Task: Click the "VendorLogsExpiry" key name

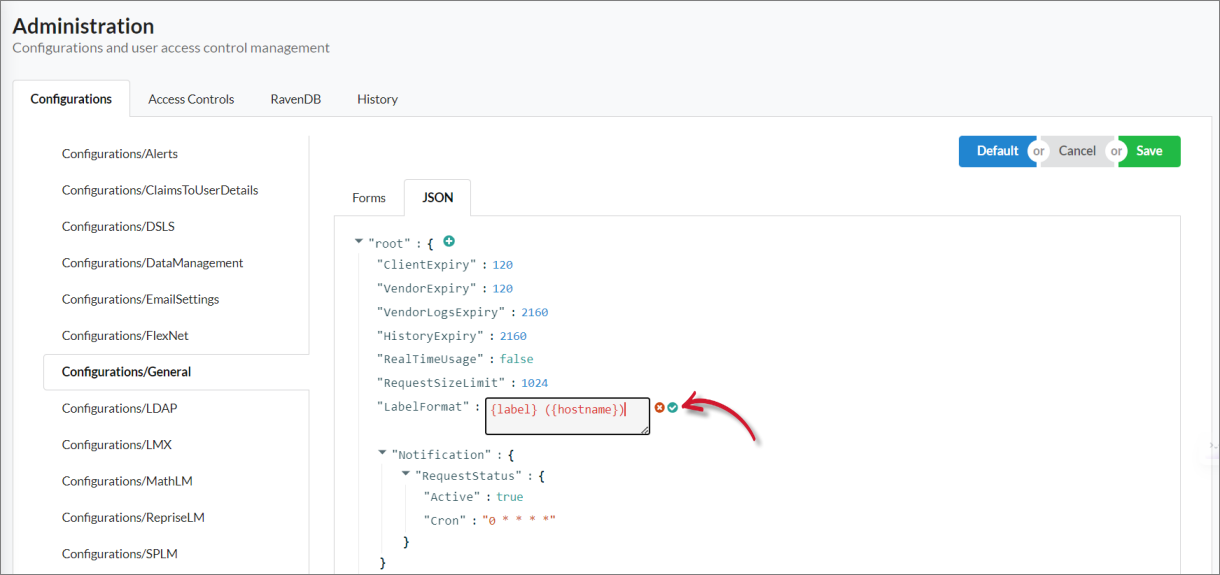Action: [x=441, y=312]
